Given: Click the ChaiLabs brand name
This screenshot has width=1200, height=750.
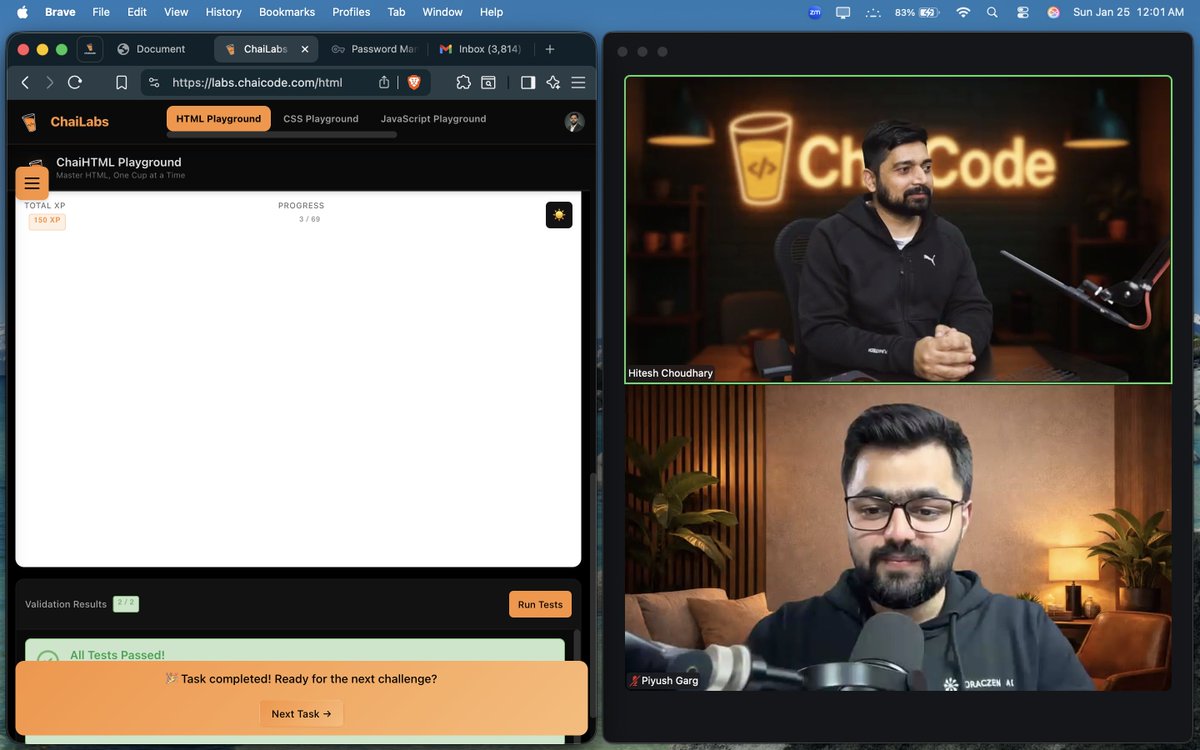Looking at the screenshot, I should pos(79,122).
